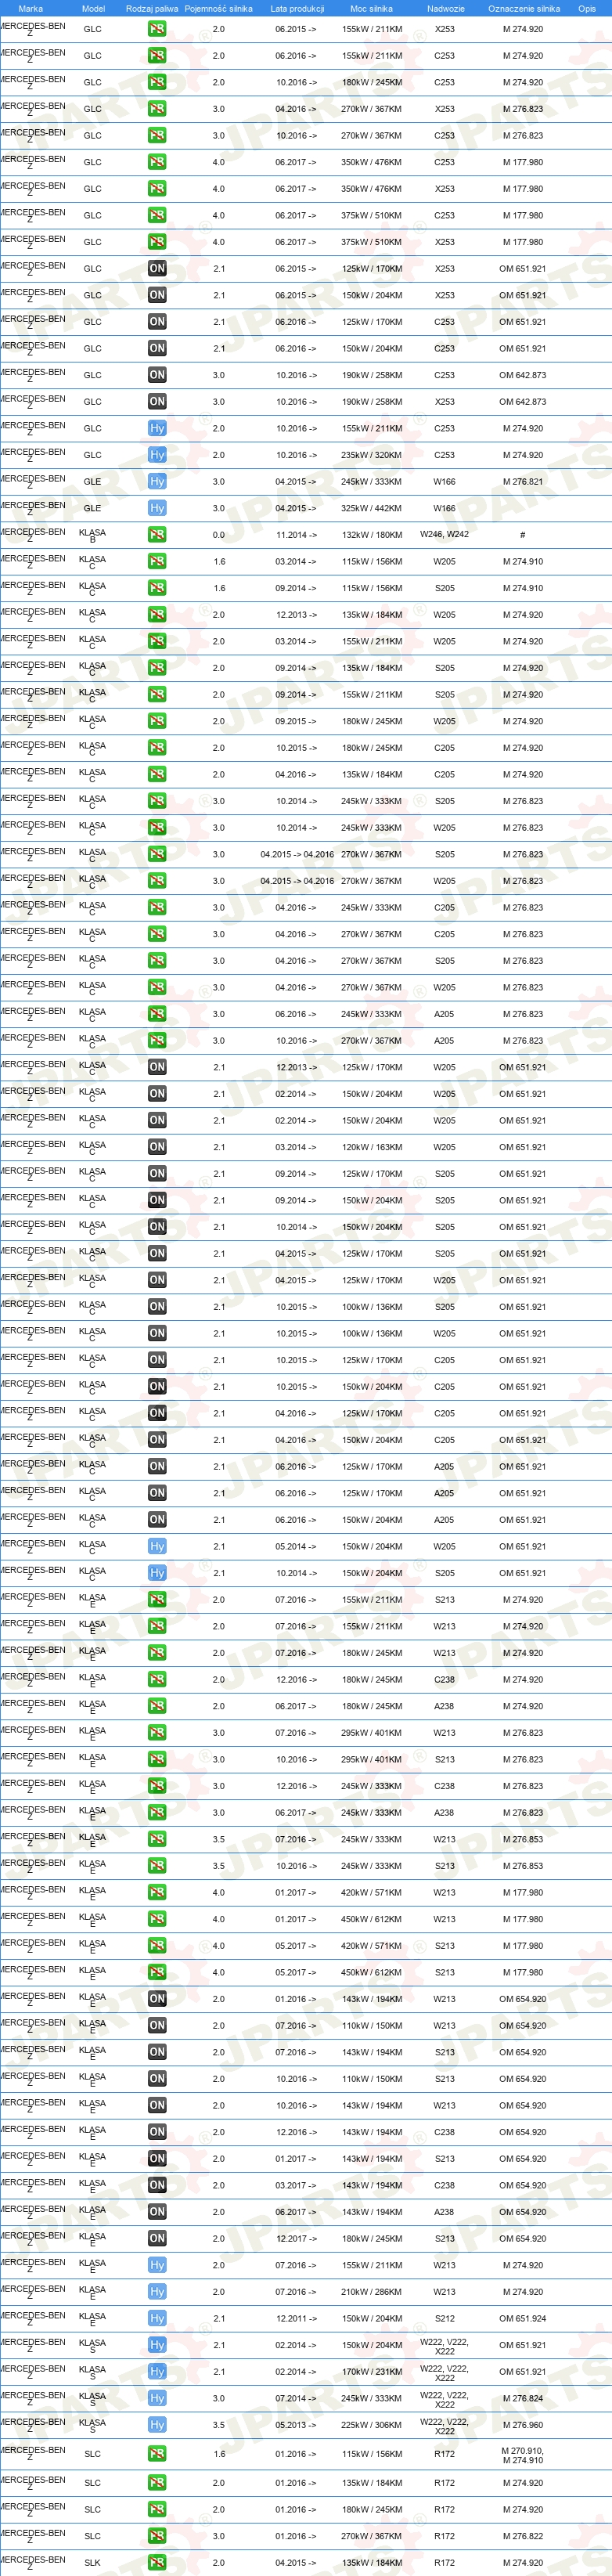Click the 'M 276.960' engine code cell
Image resolution: width=612 pixels, height=2576 pixels.
click(x=522, y=2425)
